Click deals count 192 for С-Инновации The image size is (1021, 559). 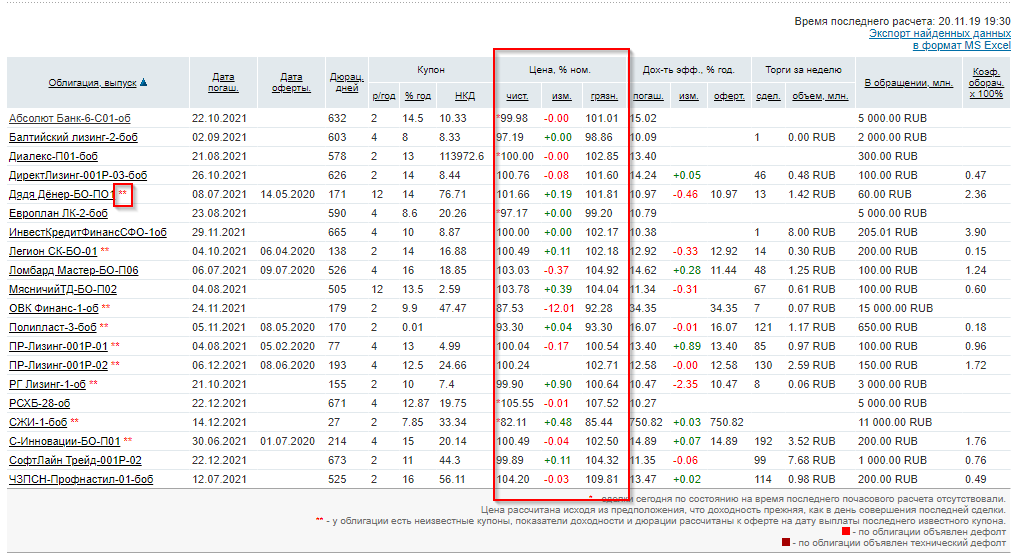click(763, 441)
